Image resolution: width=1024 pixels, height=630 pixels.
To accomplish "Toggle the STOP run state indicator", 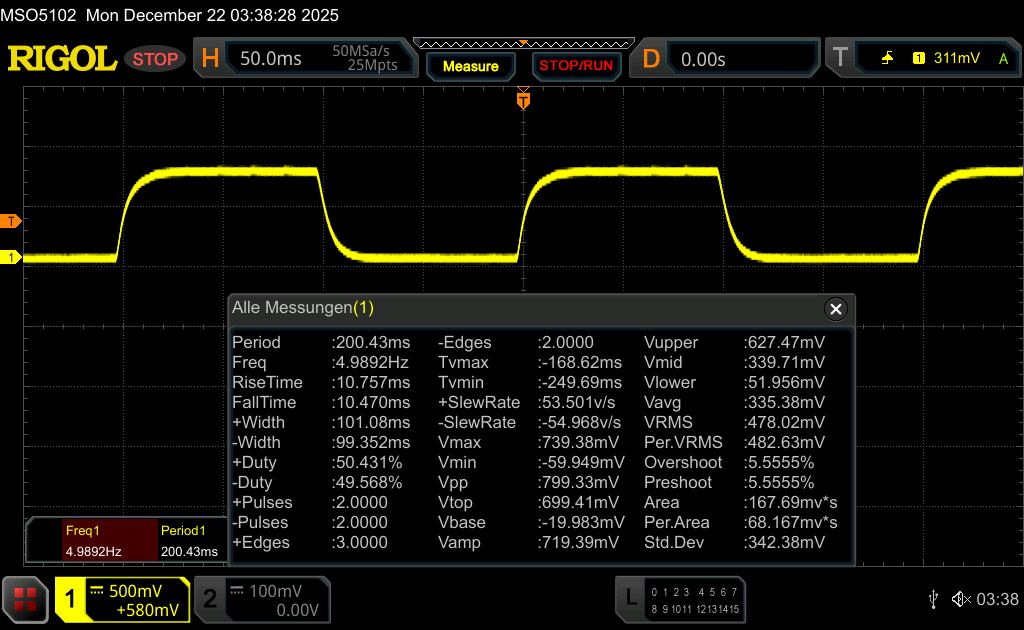I will click(x=155, y=59).
